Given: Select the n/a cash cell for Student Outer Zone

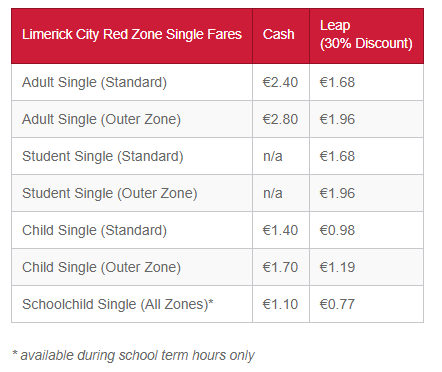Looking at the screenshot, I should tap(273, 193).
